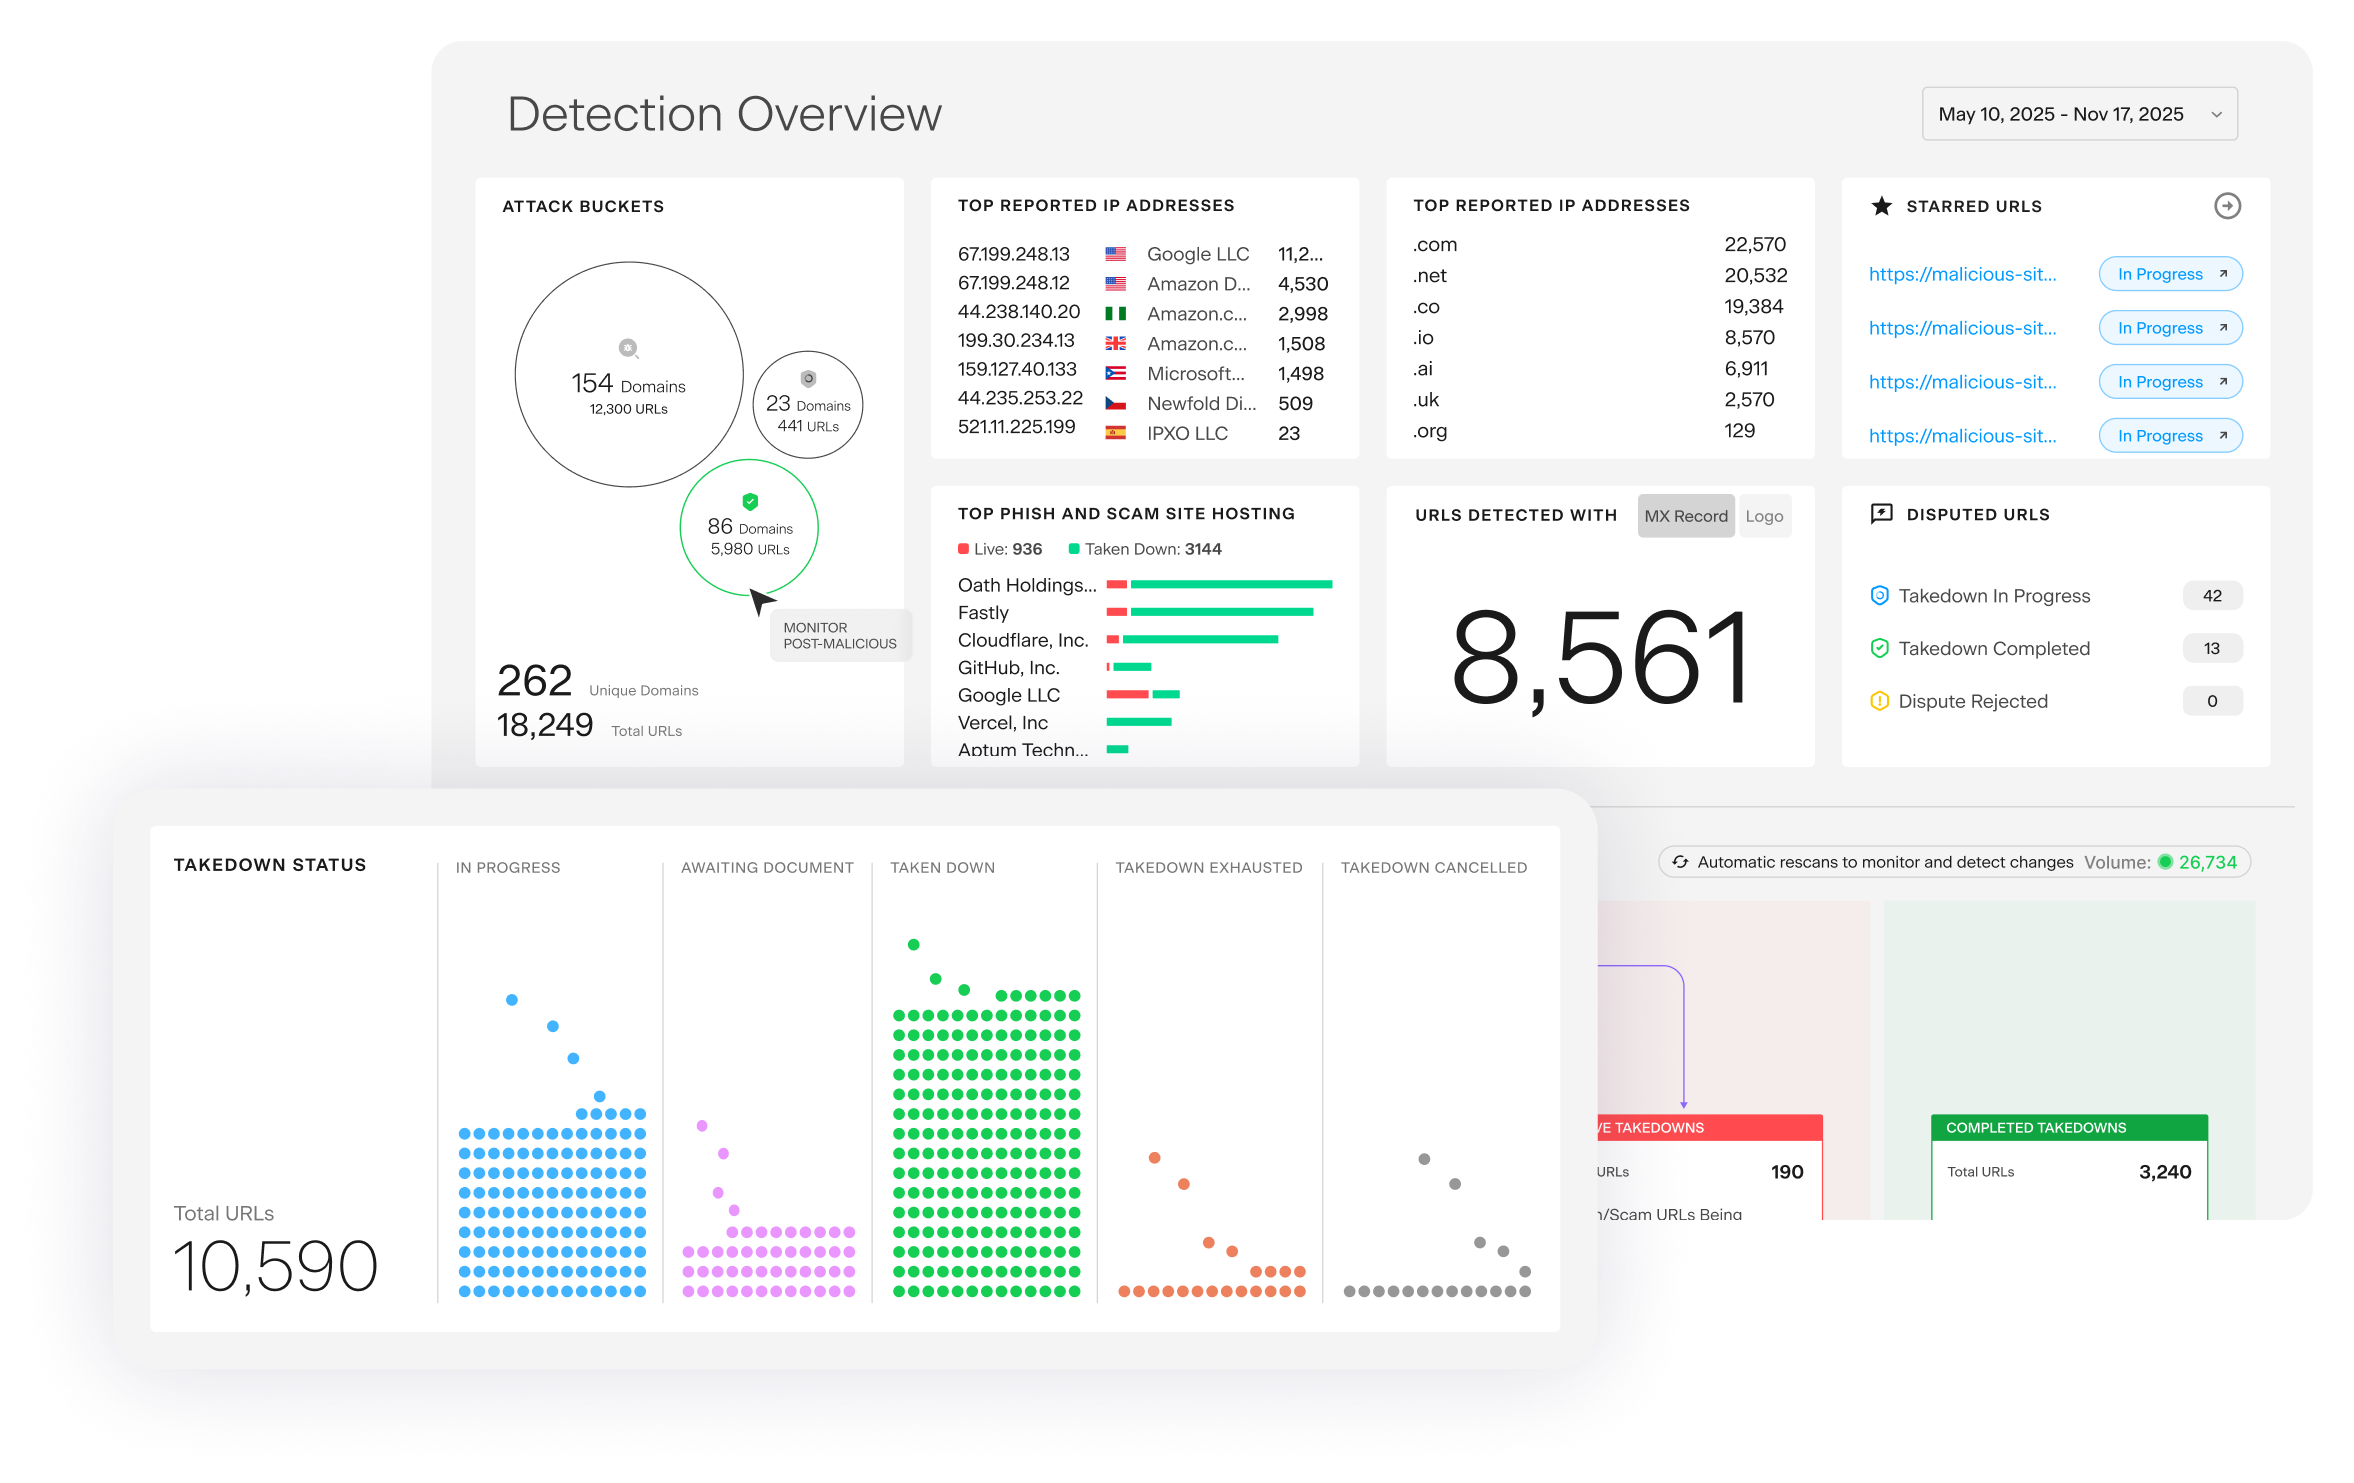Click the automatic rescans refresh icon
The image size is (2354, 1483).
tap(1680, 862)
